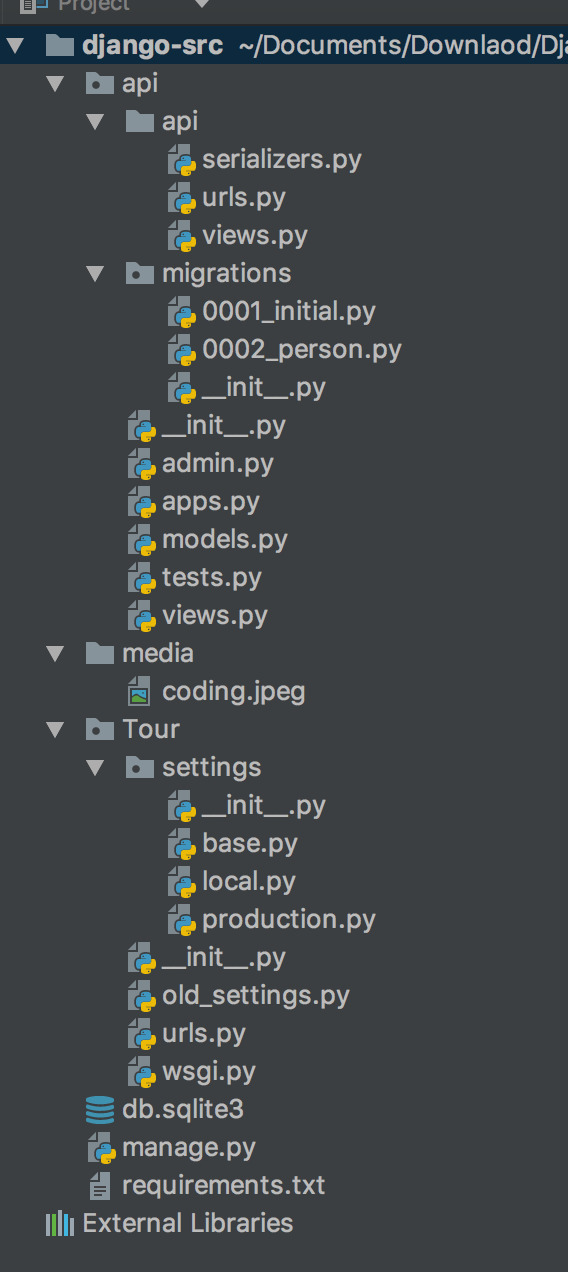Click the Python icon next to old_settings.py

[x=141, y=996]
